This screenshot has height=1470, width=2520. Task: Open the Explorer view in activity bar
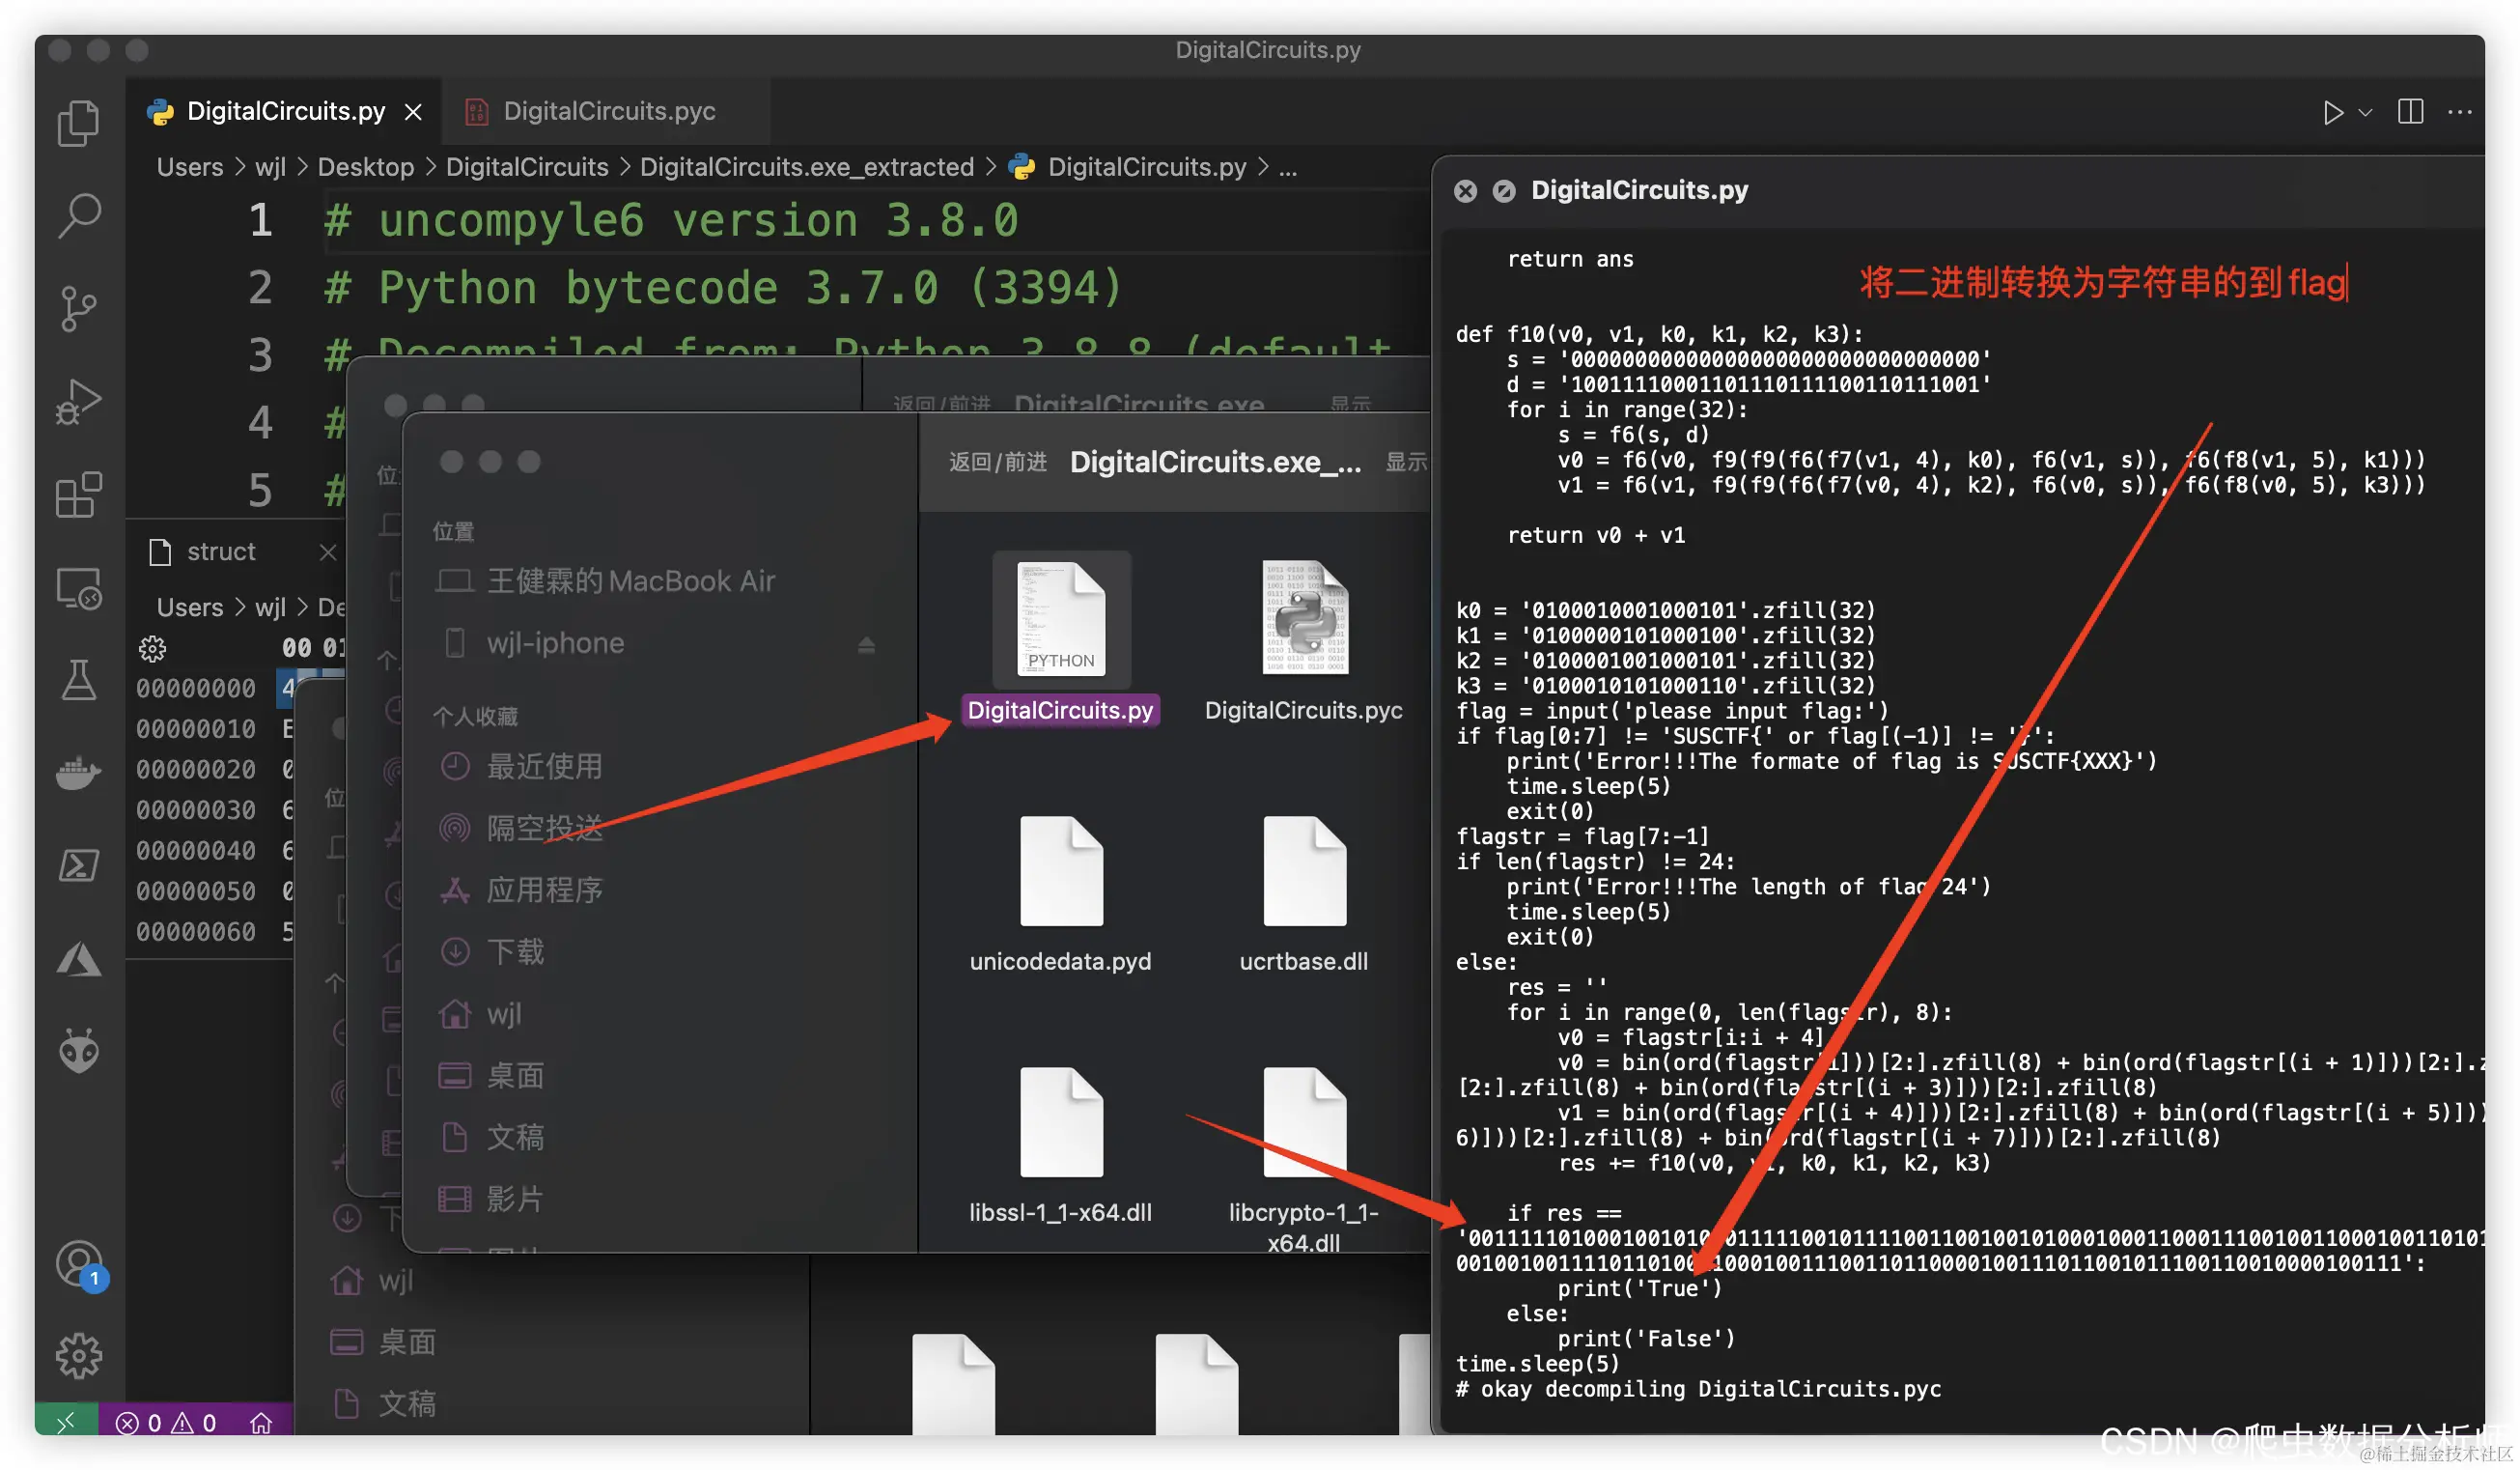(78, 124)
